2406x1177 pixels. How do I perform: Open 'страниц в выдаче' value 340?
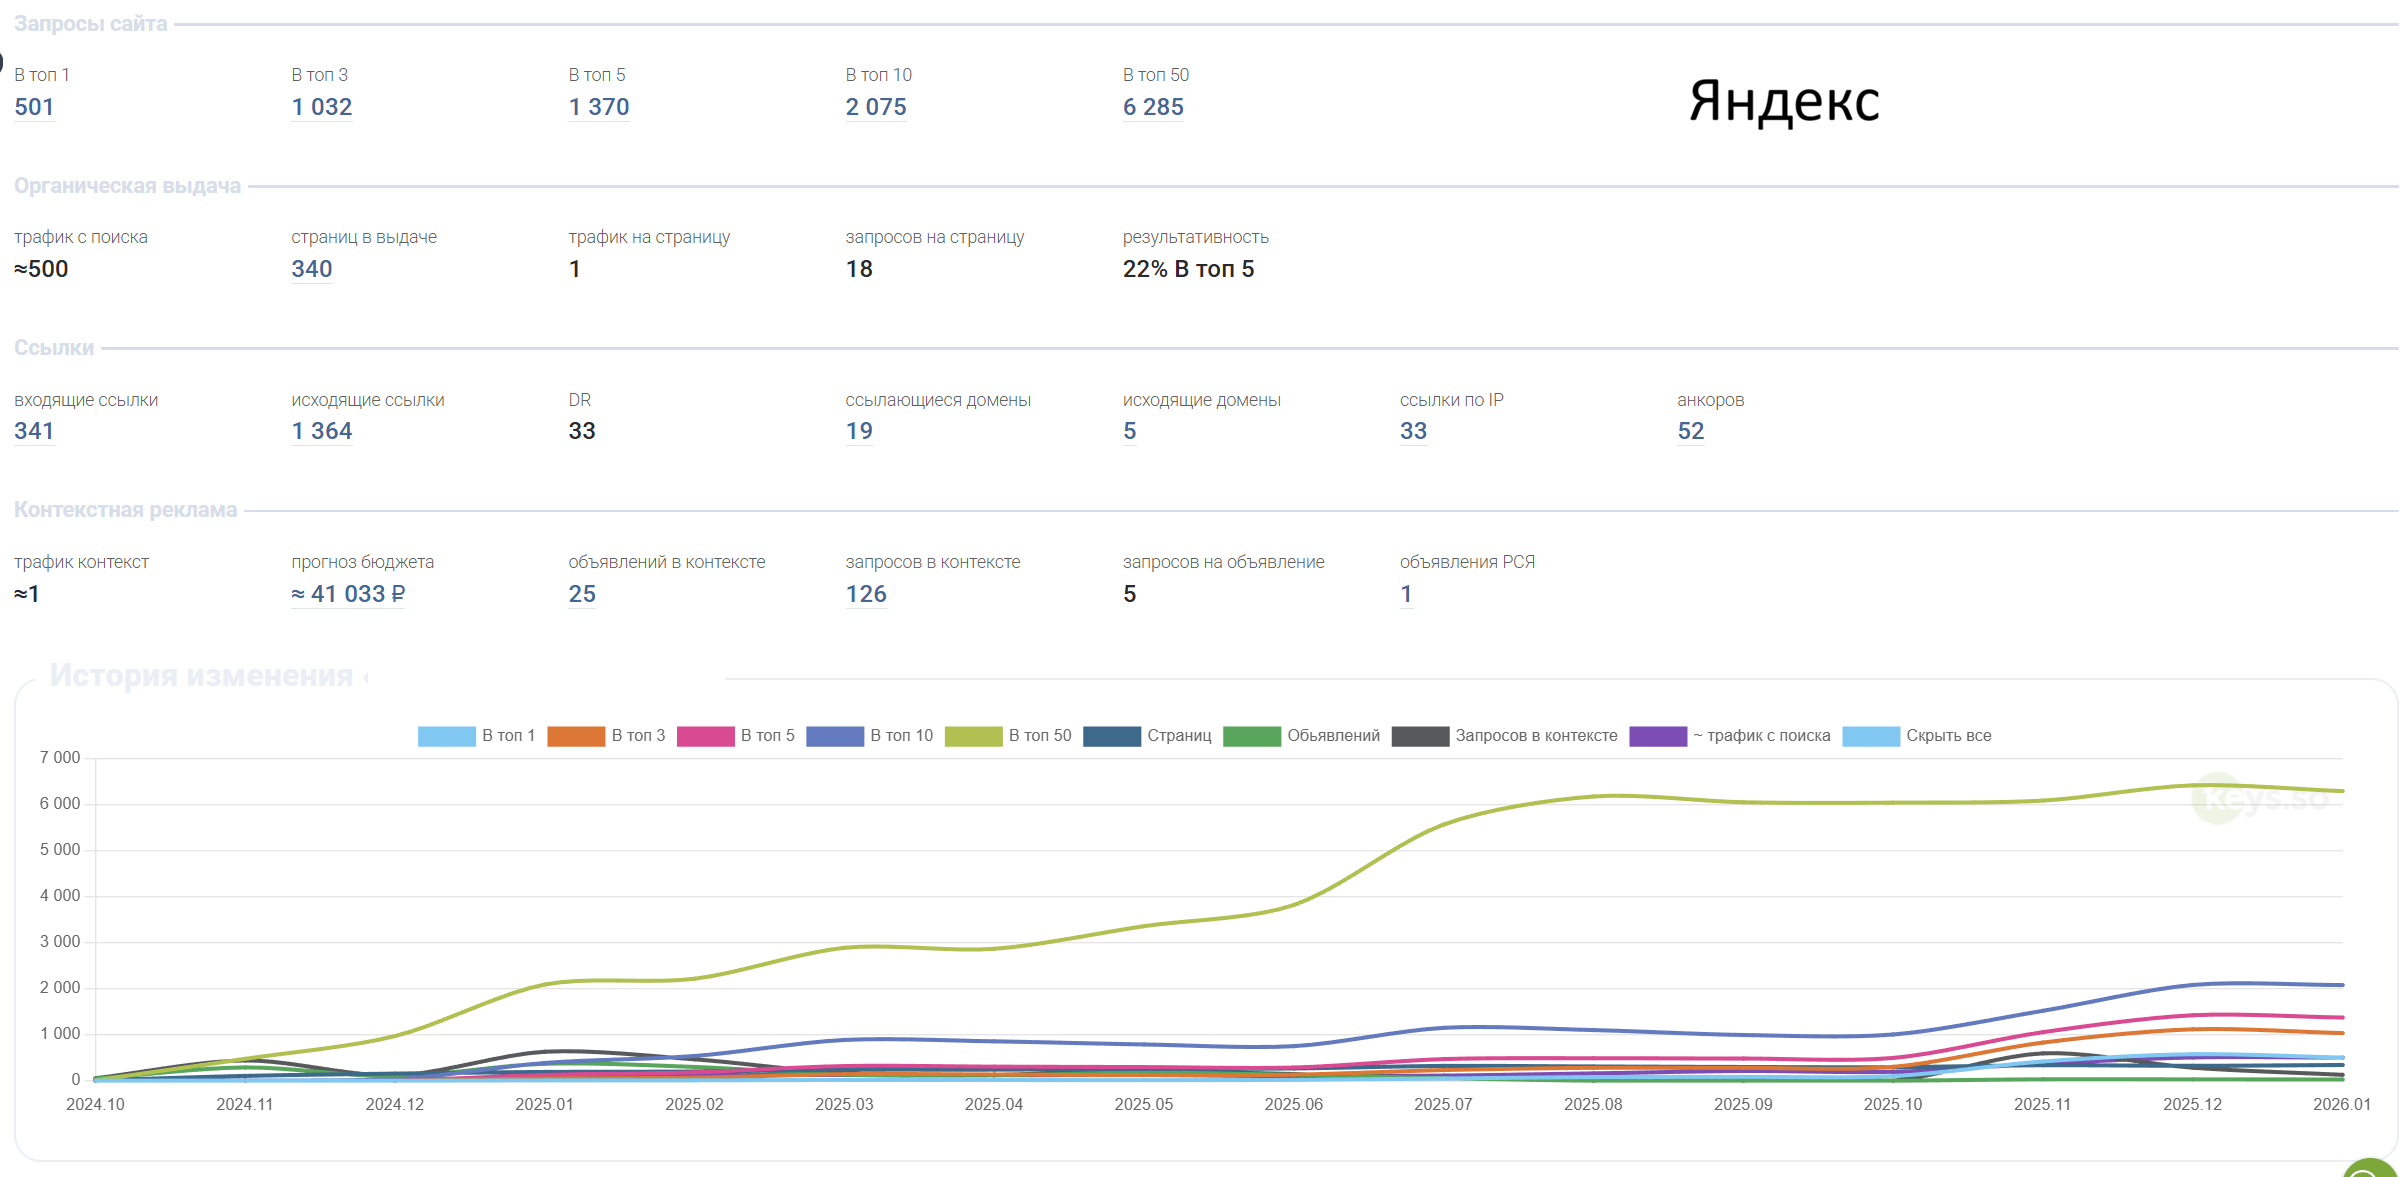coord(312,269)
